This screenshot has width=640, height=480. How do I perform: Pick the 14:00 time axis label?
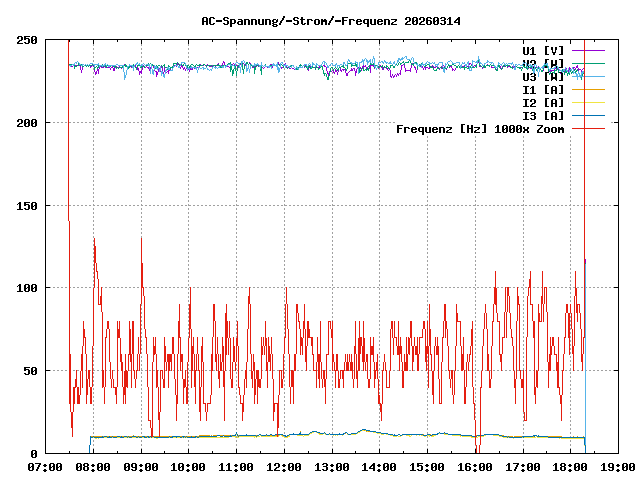click(x=380, y=467)
